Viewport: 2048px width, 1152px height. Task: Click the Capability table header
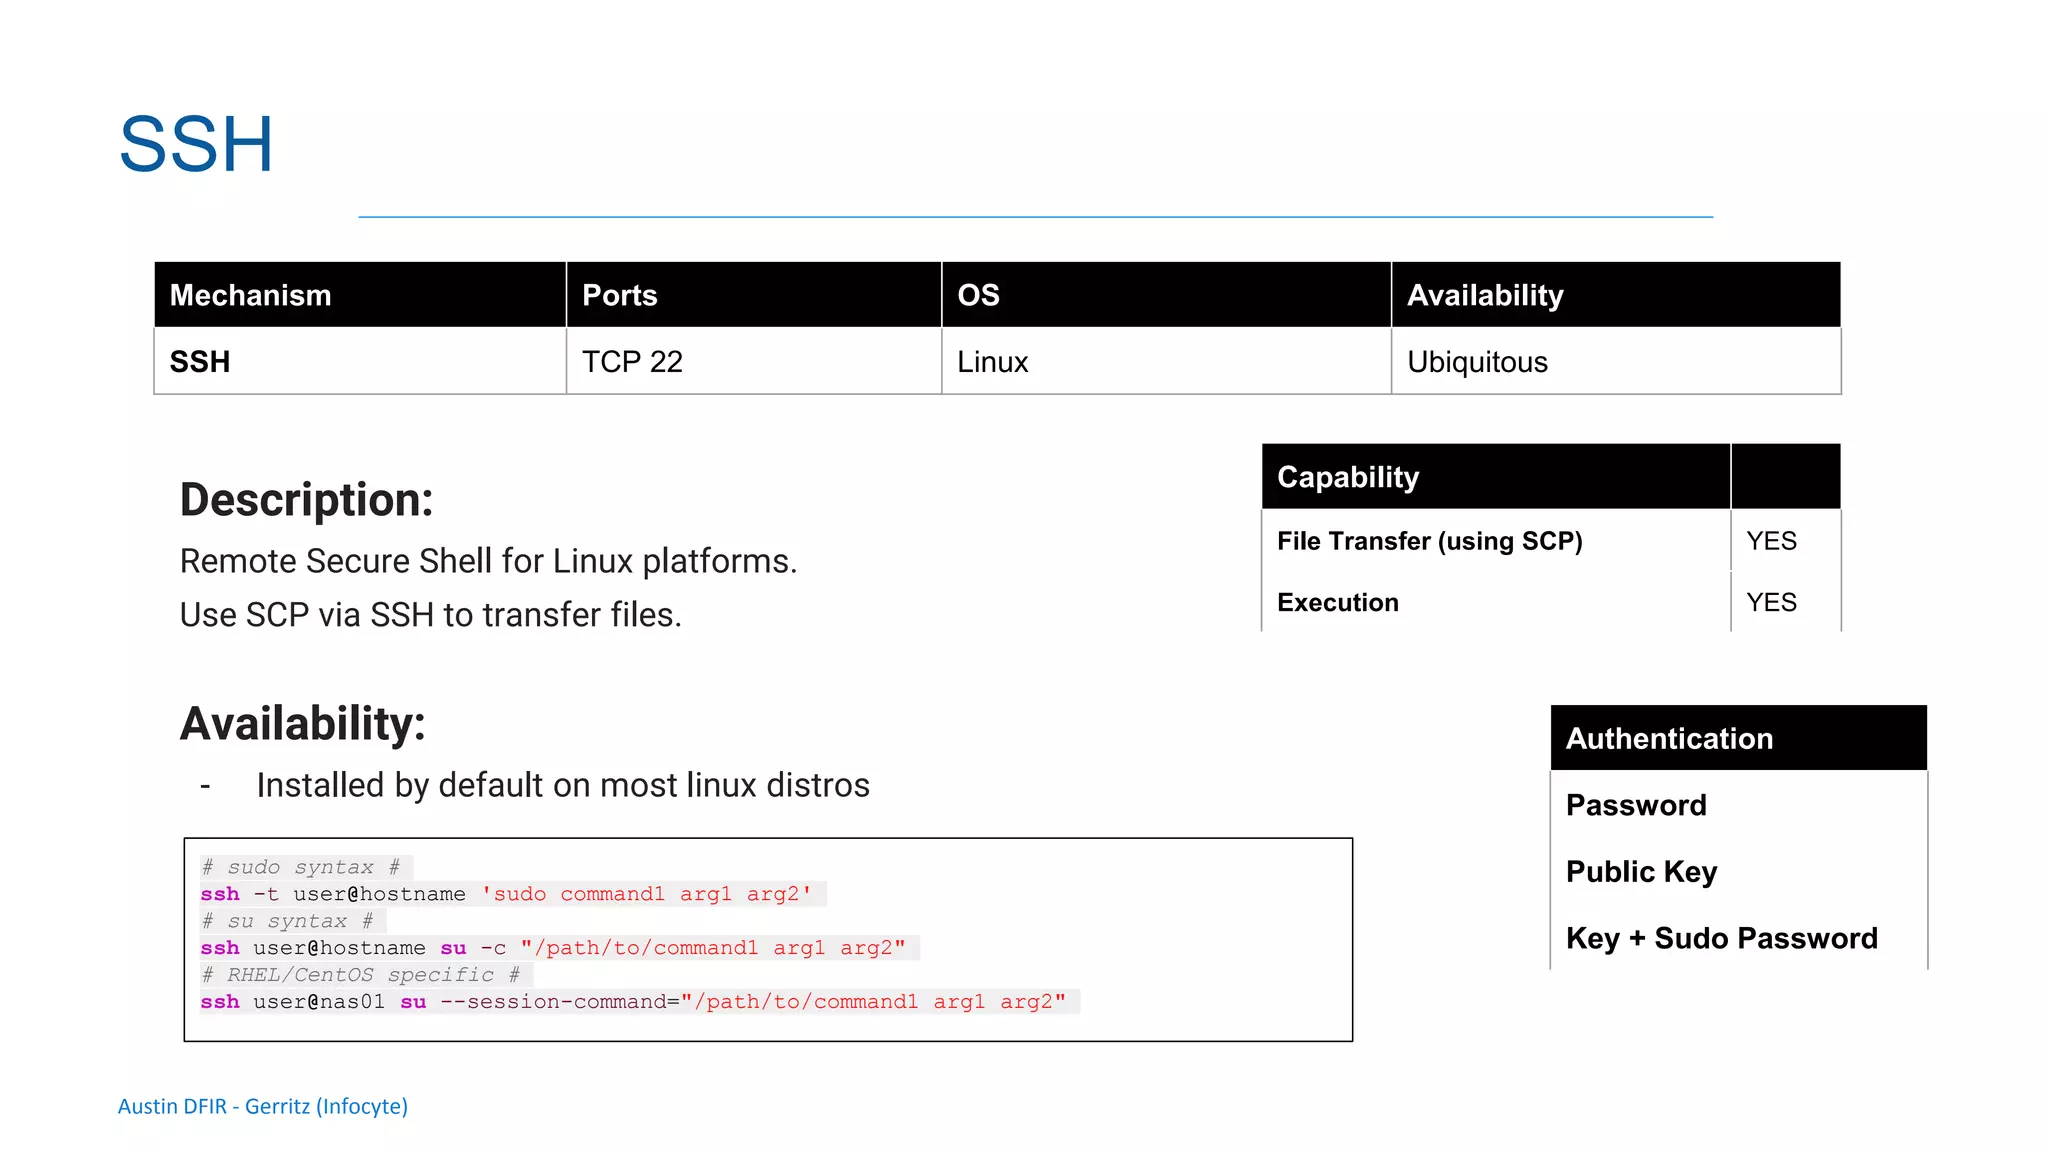point(1496,477)
